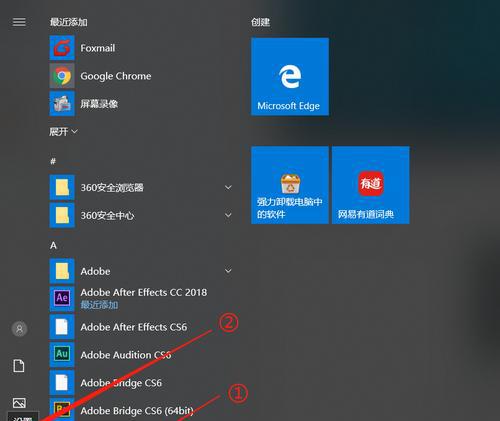Screen dimensions: 500x421
Task: Click the After Effects CC 2018 Ae icon
Action: tap(62, 299)
